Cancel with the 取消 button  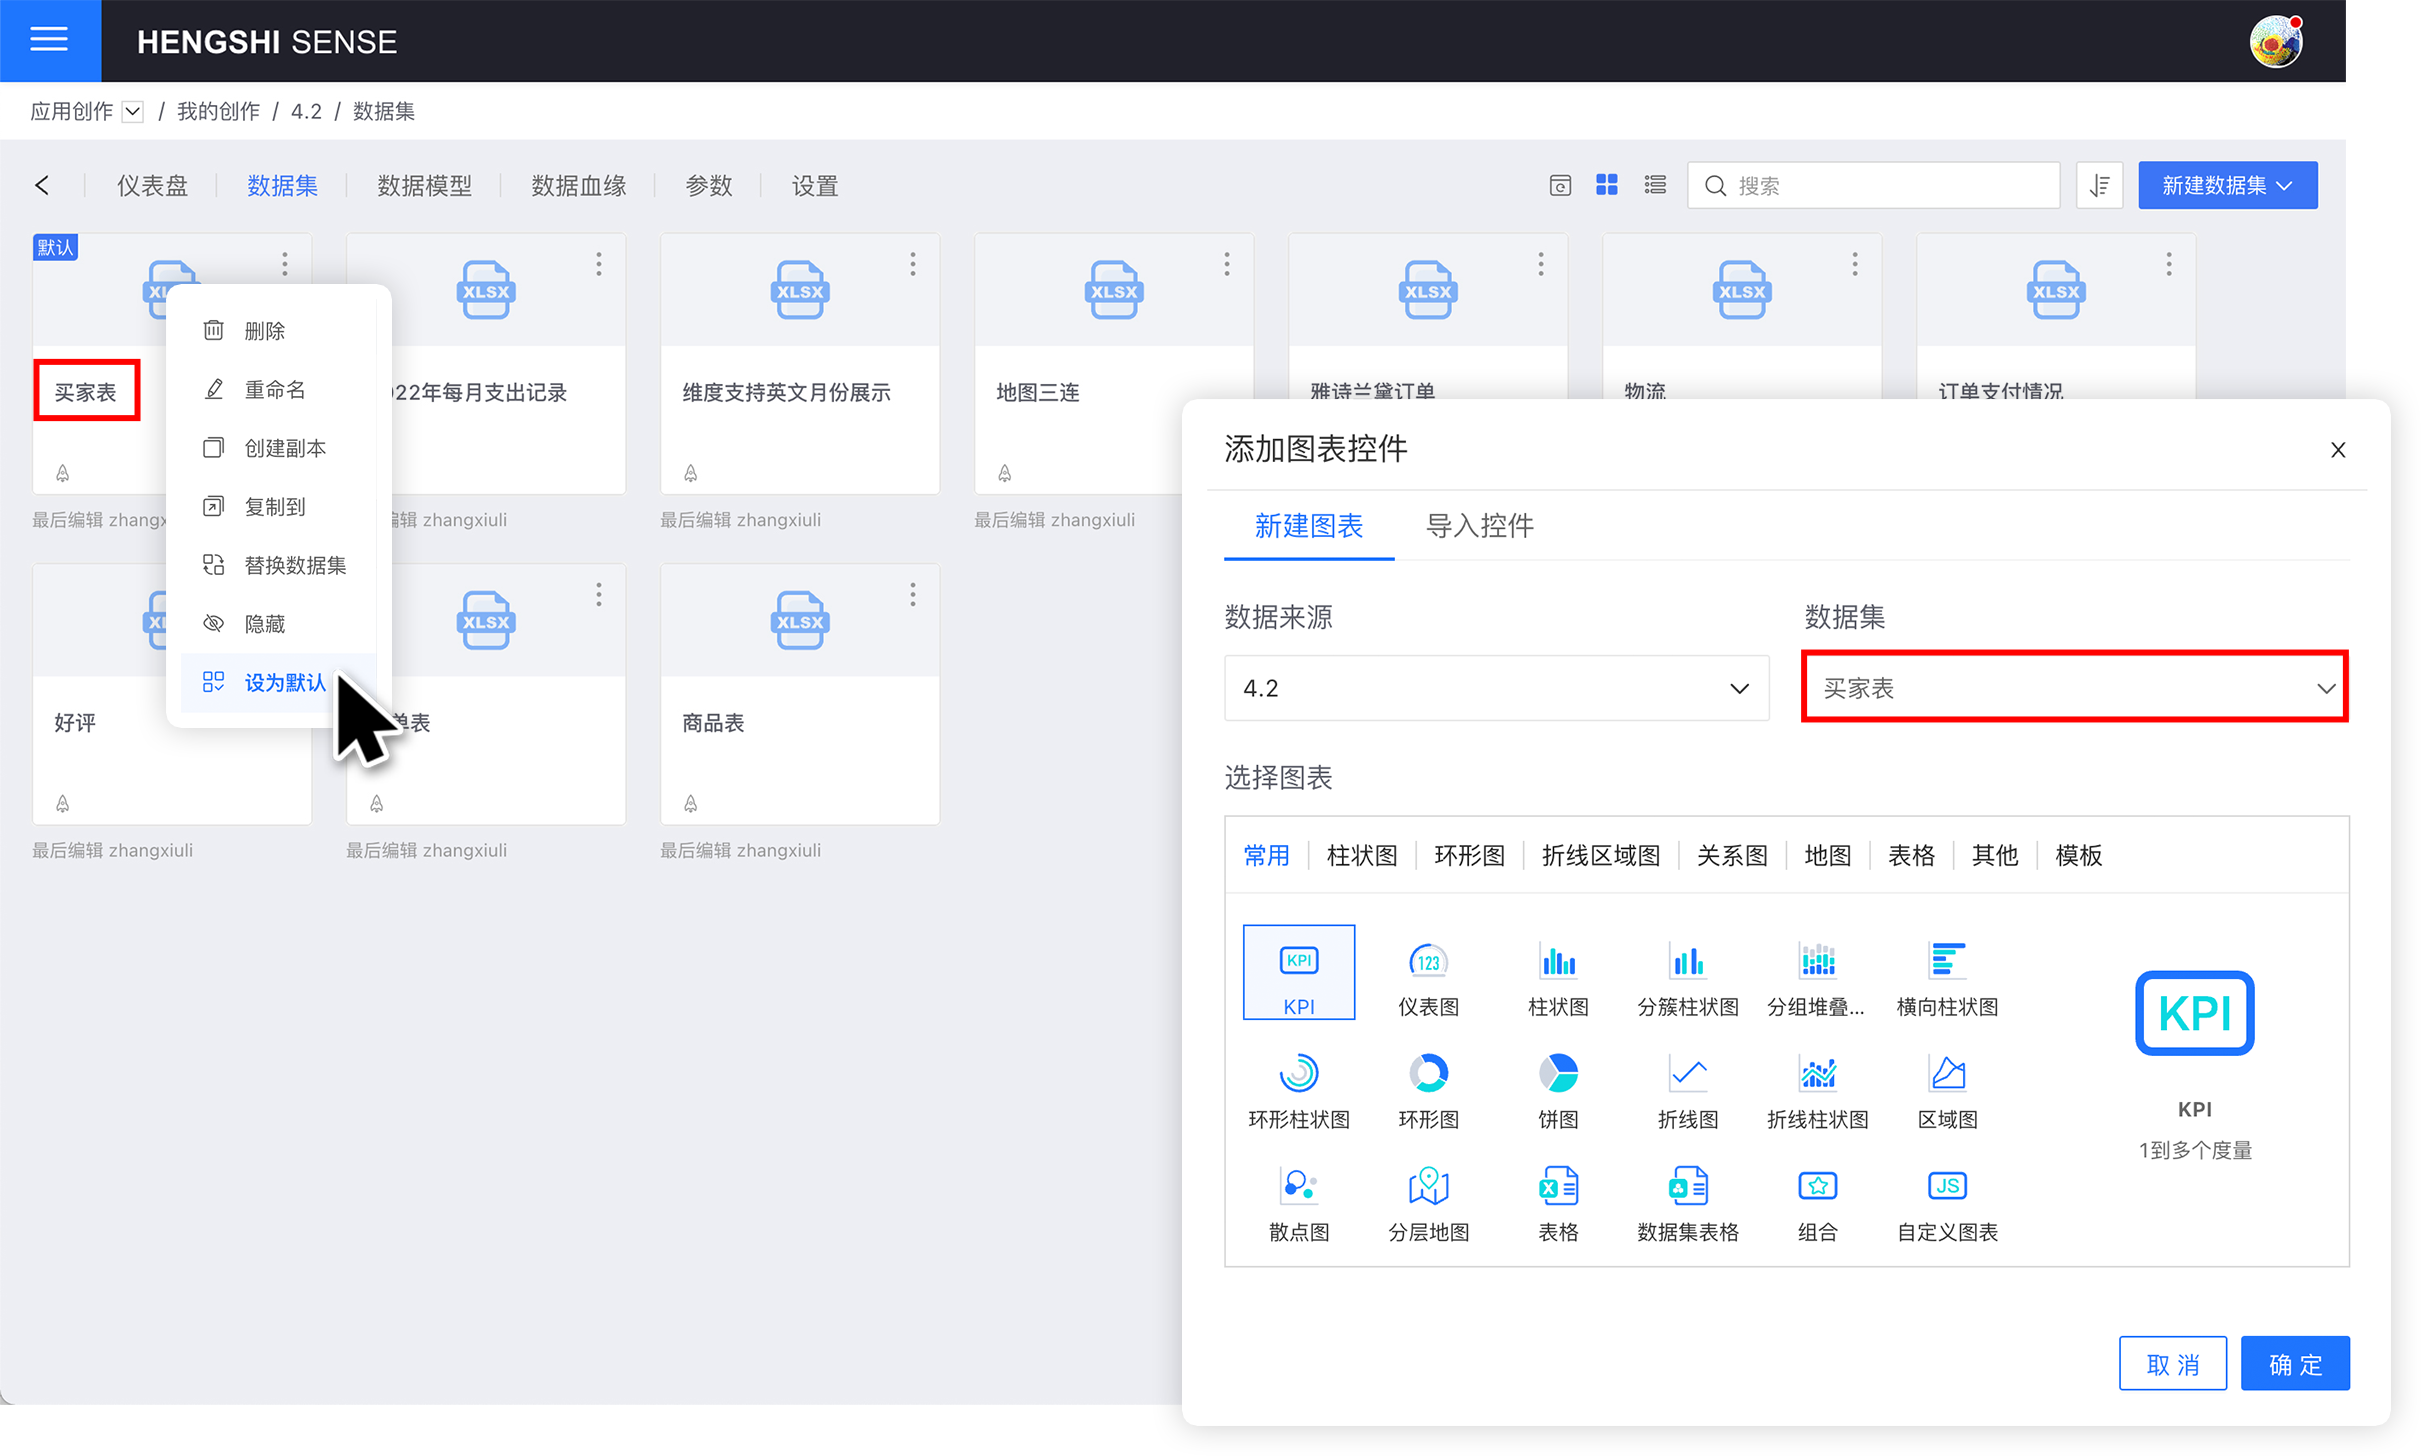point(2172,1364)
